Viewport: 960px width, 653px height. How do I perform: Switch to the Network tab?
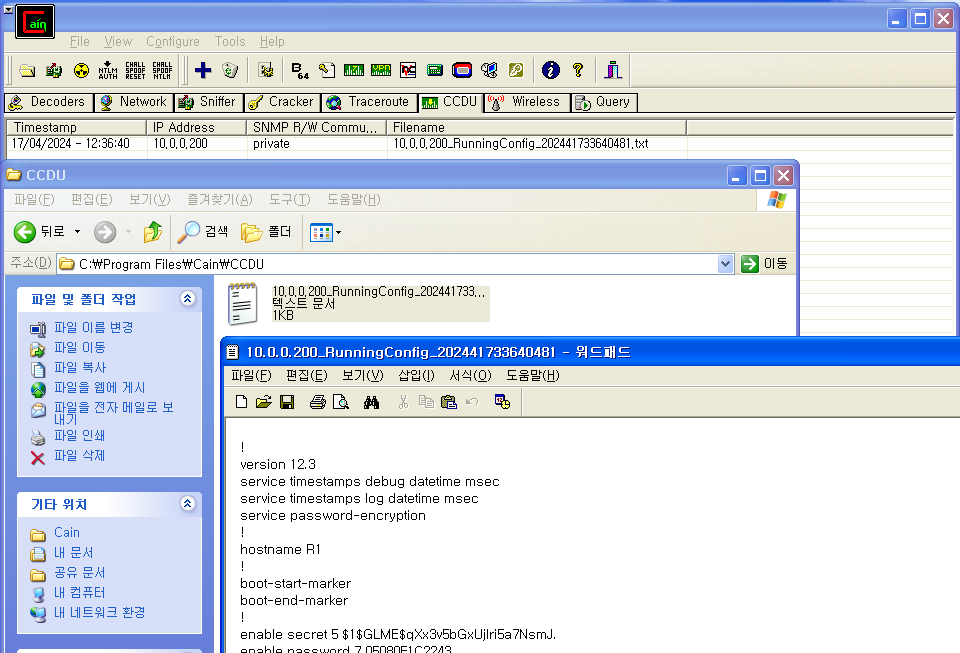pyautogui.click(x=133, y=102)
